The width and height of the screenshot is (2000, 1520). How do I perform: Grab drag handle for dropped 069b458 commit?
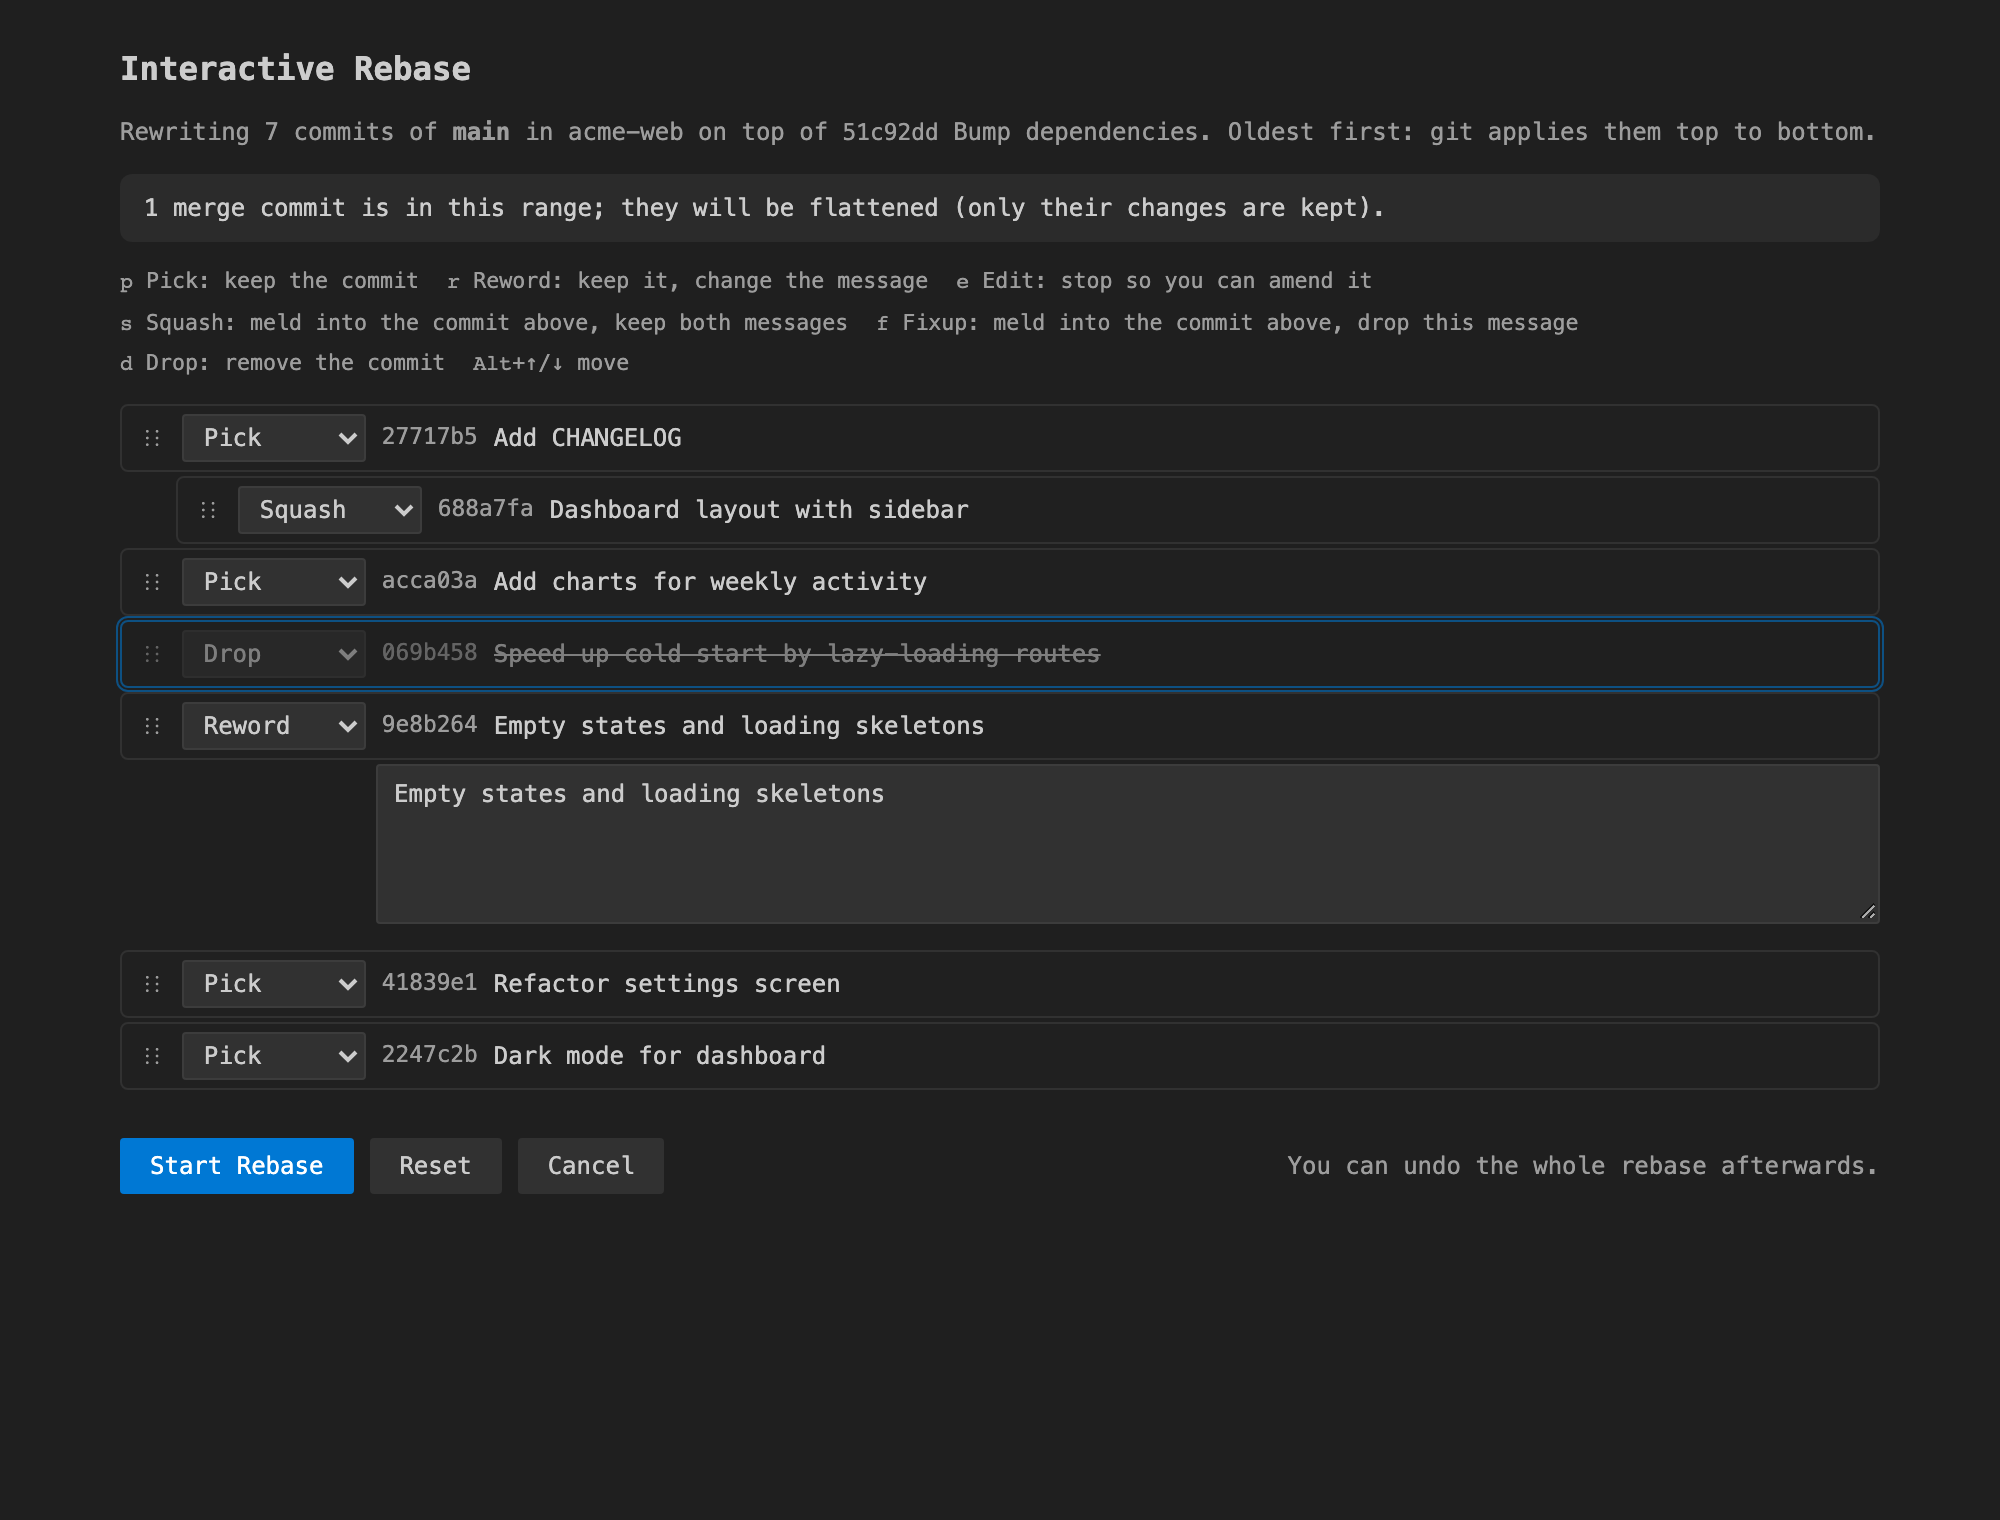click(152, 654)
